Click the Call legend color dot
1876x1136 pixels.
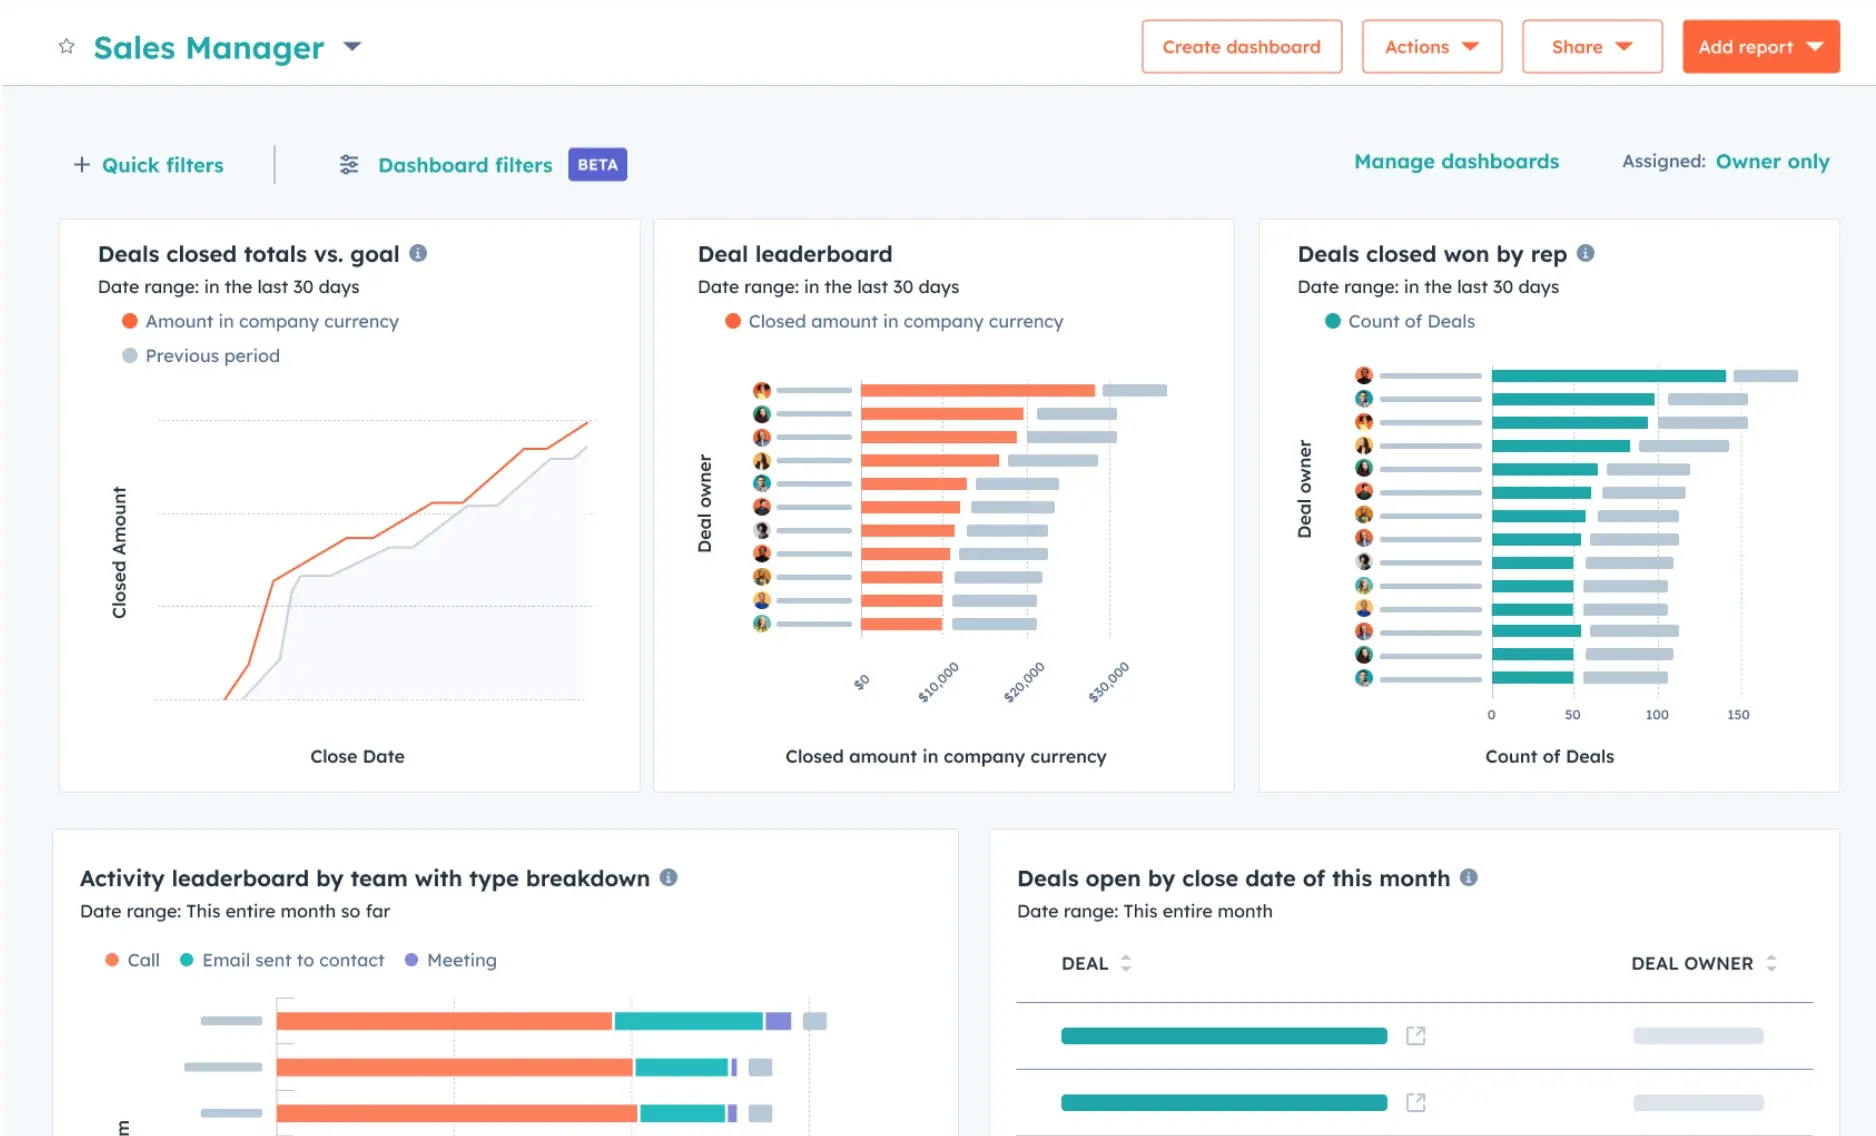click(112, 960)
